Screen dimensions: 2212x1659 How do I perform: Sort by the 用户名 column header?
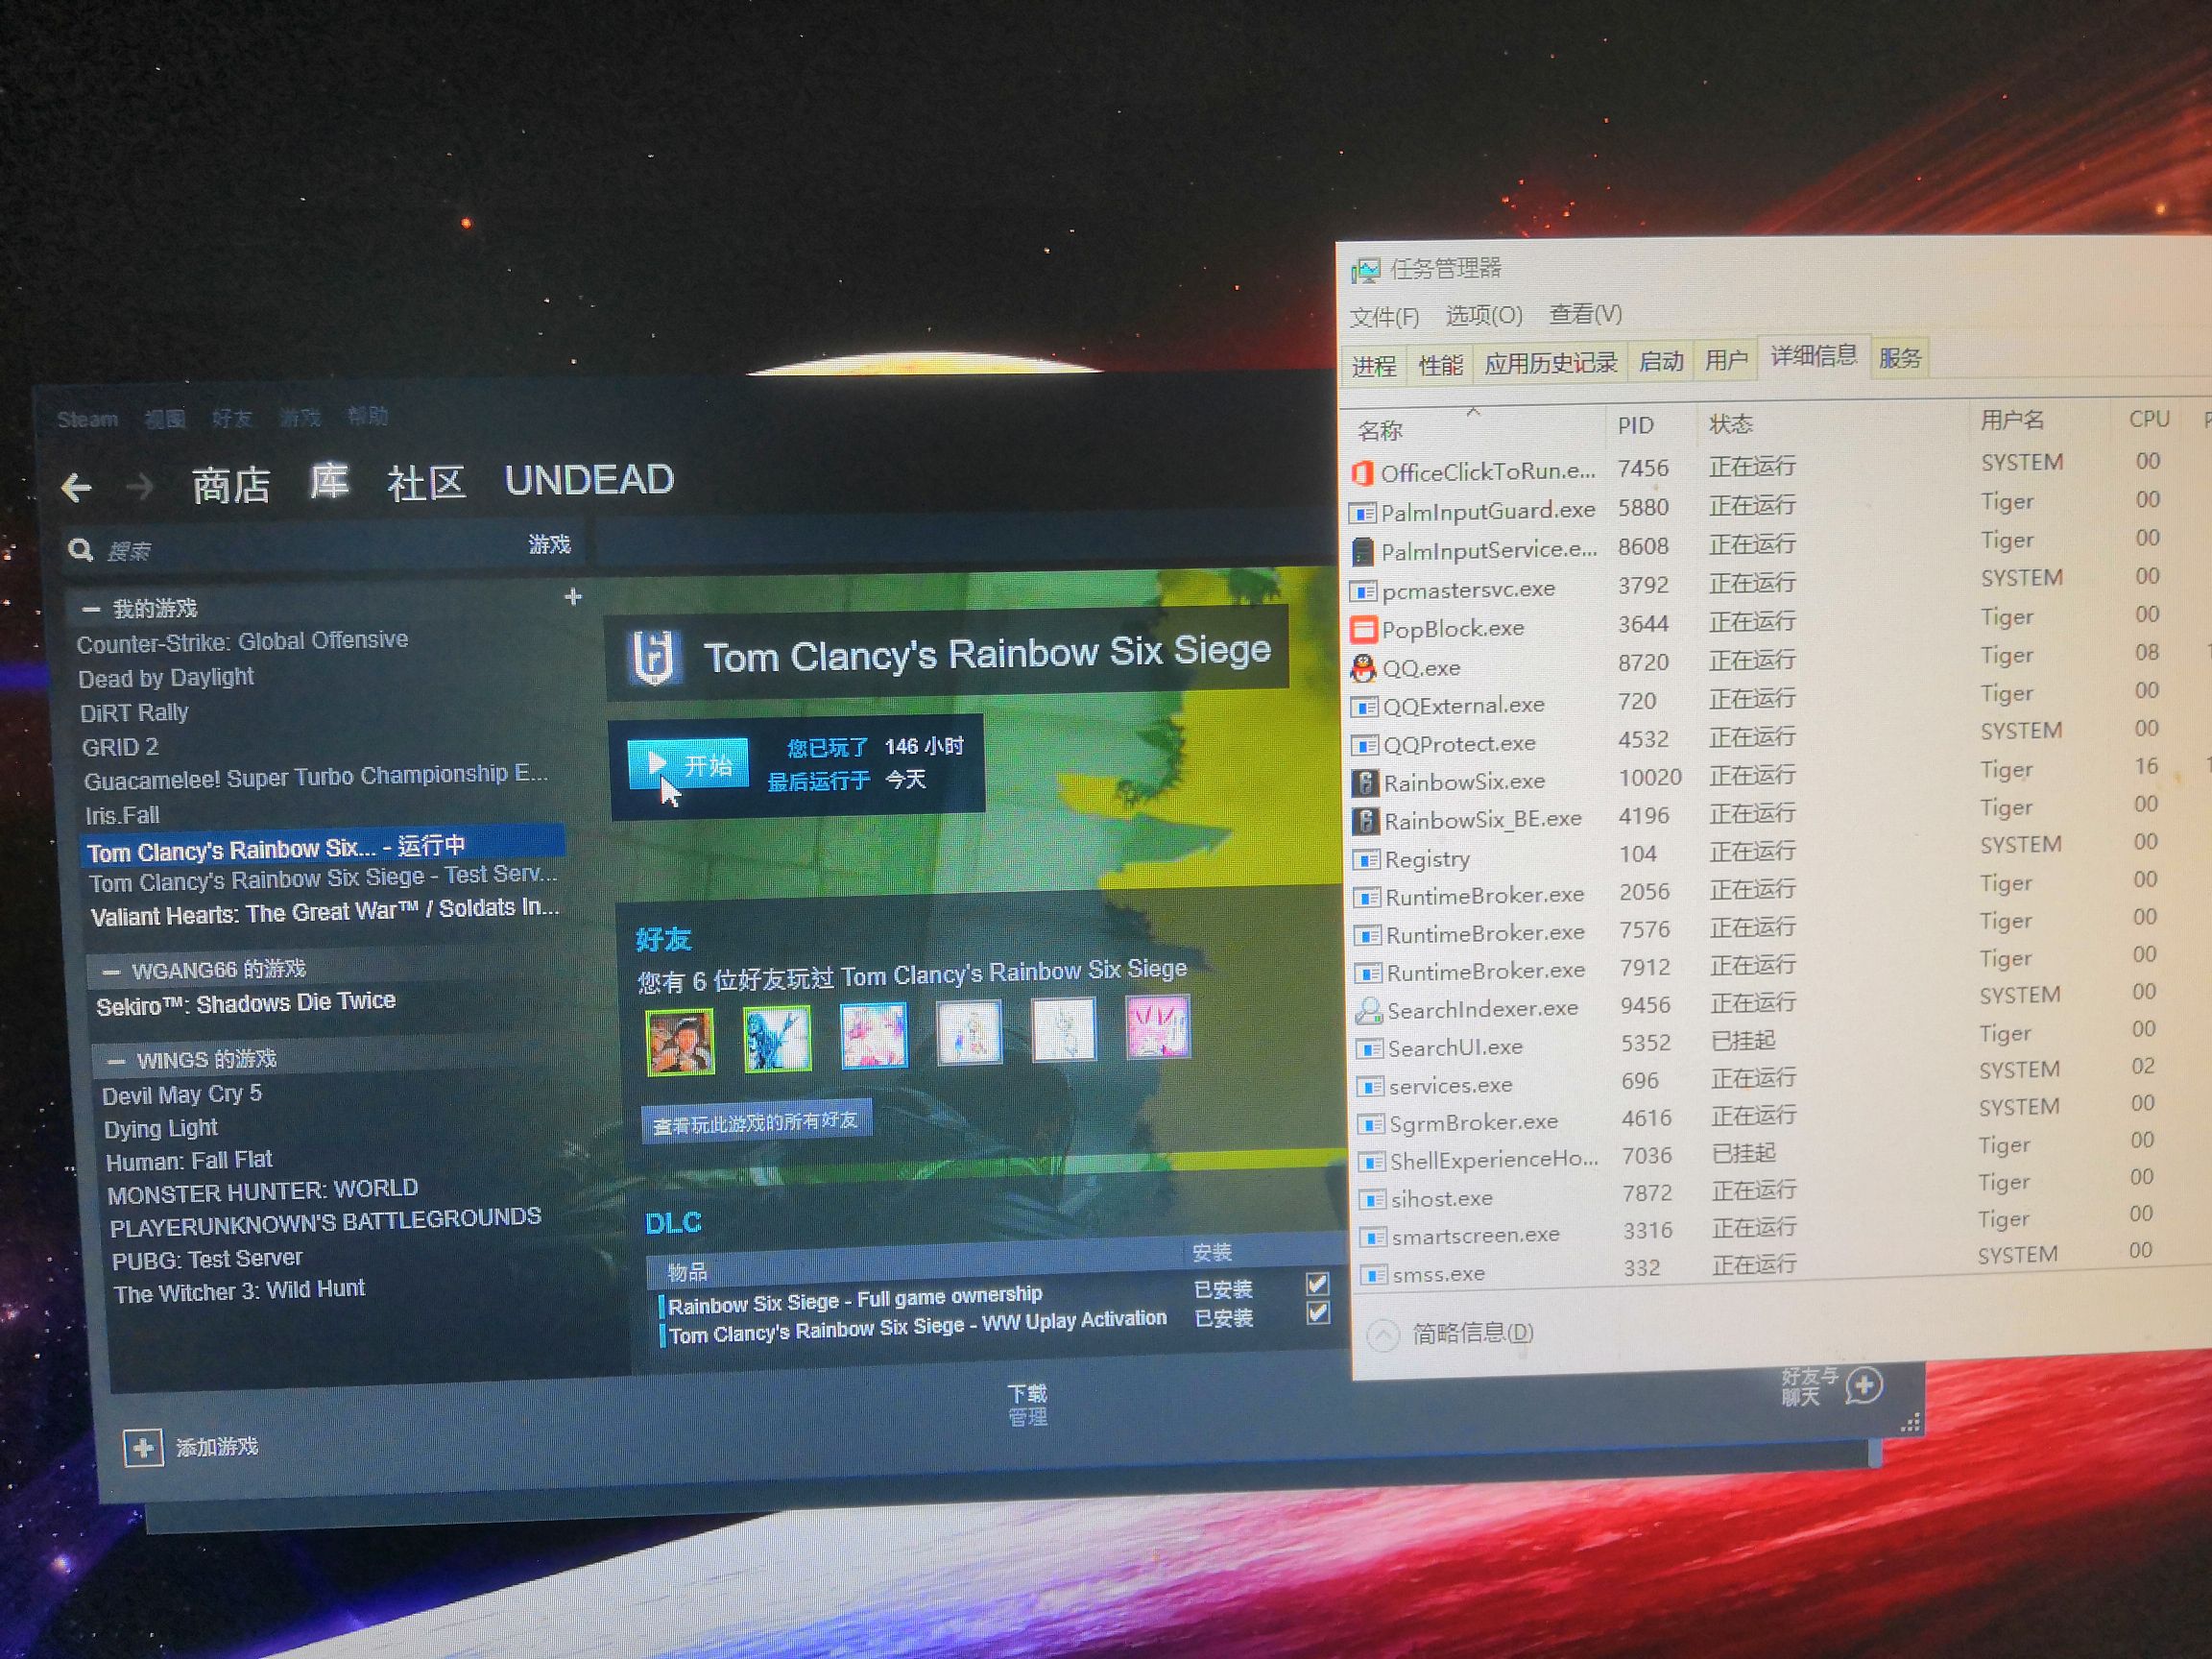[x=2012, y=420]
